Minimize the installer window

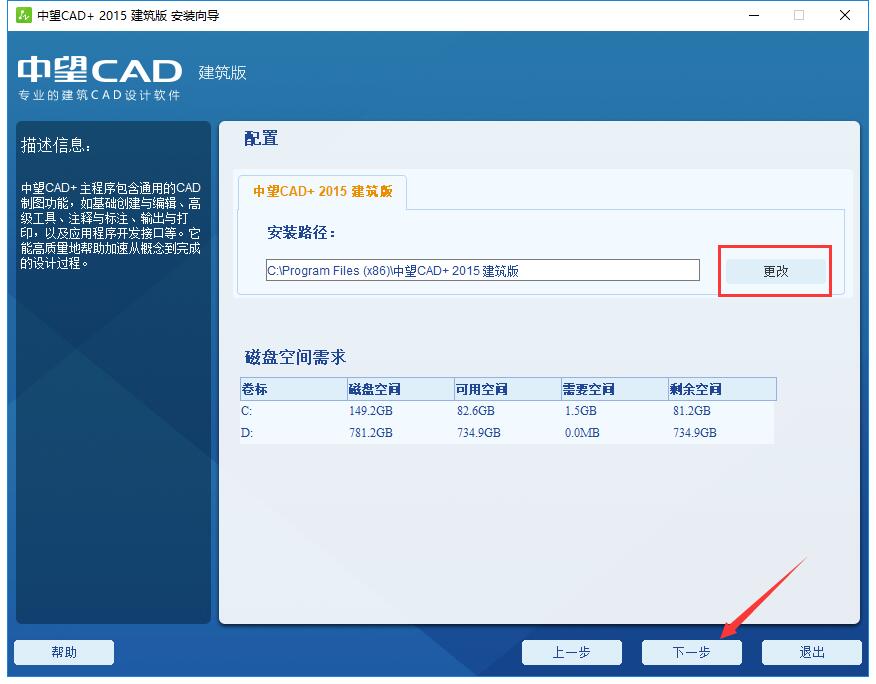point(755,15)
